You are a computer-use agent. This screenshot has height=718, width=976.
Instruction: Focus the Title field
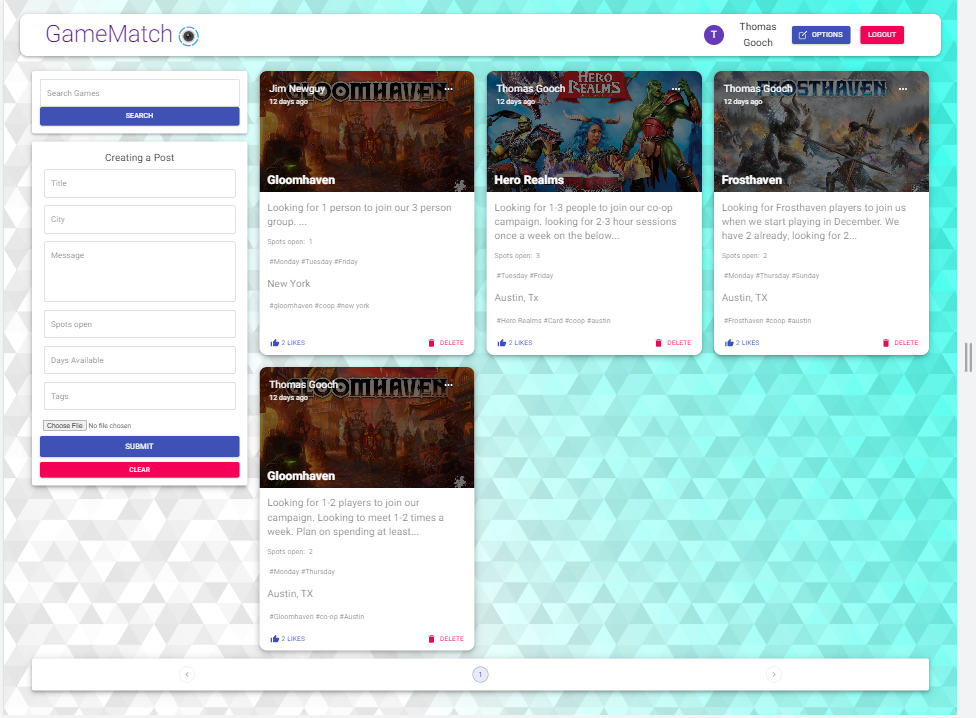[139, 183]
